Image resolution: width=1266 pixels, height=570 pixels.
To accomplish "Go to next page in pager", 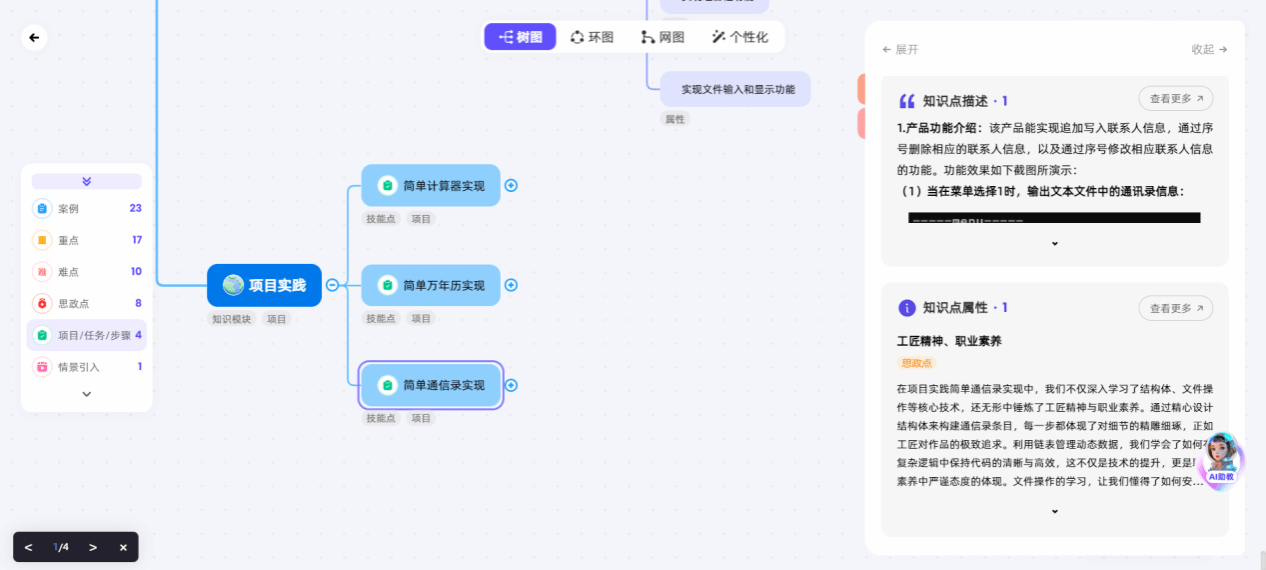I will (x=93, y=547).
